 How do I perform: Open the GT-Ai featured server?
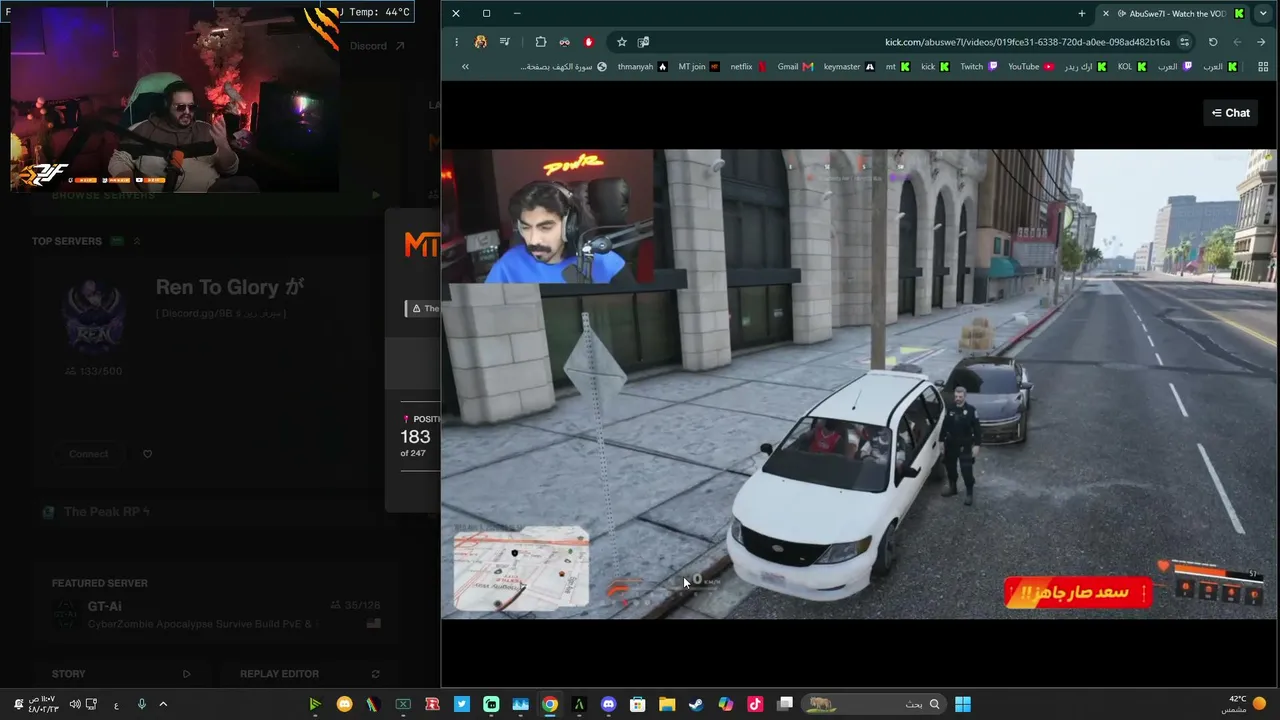coord(217,615)
